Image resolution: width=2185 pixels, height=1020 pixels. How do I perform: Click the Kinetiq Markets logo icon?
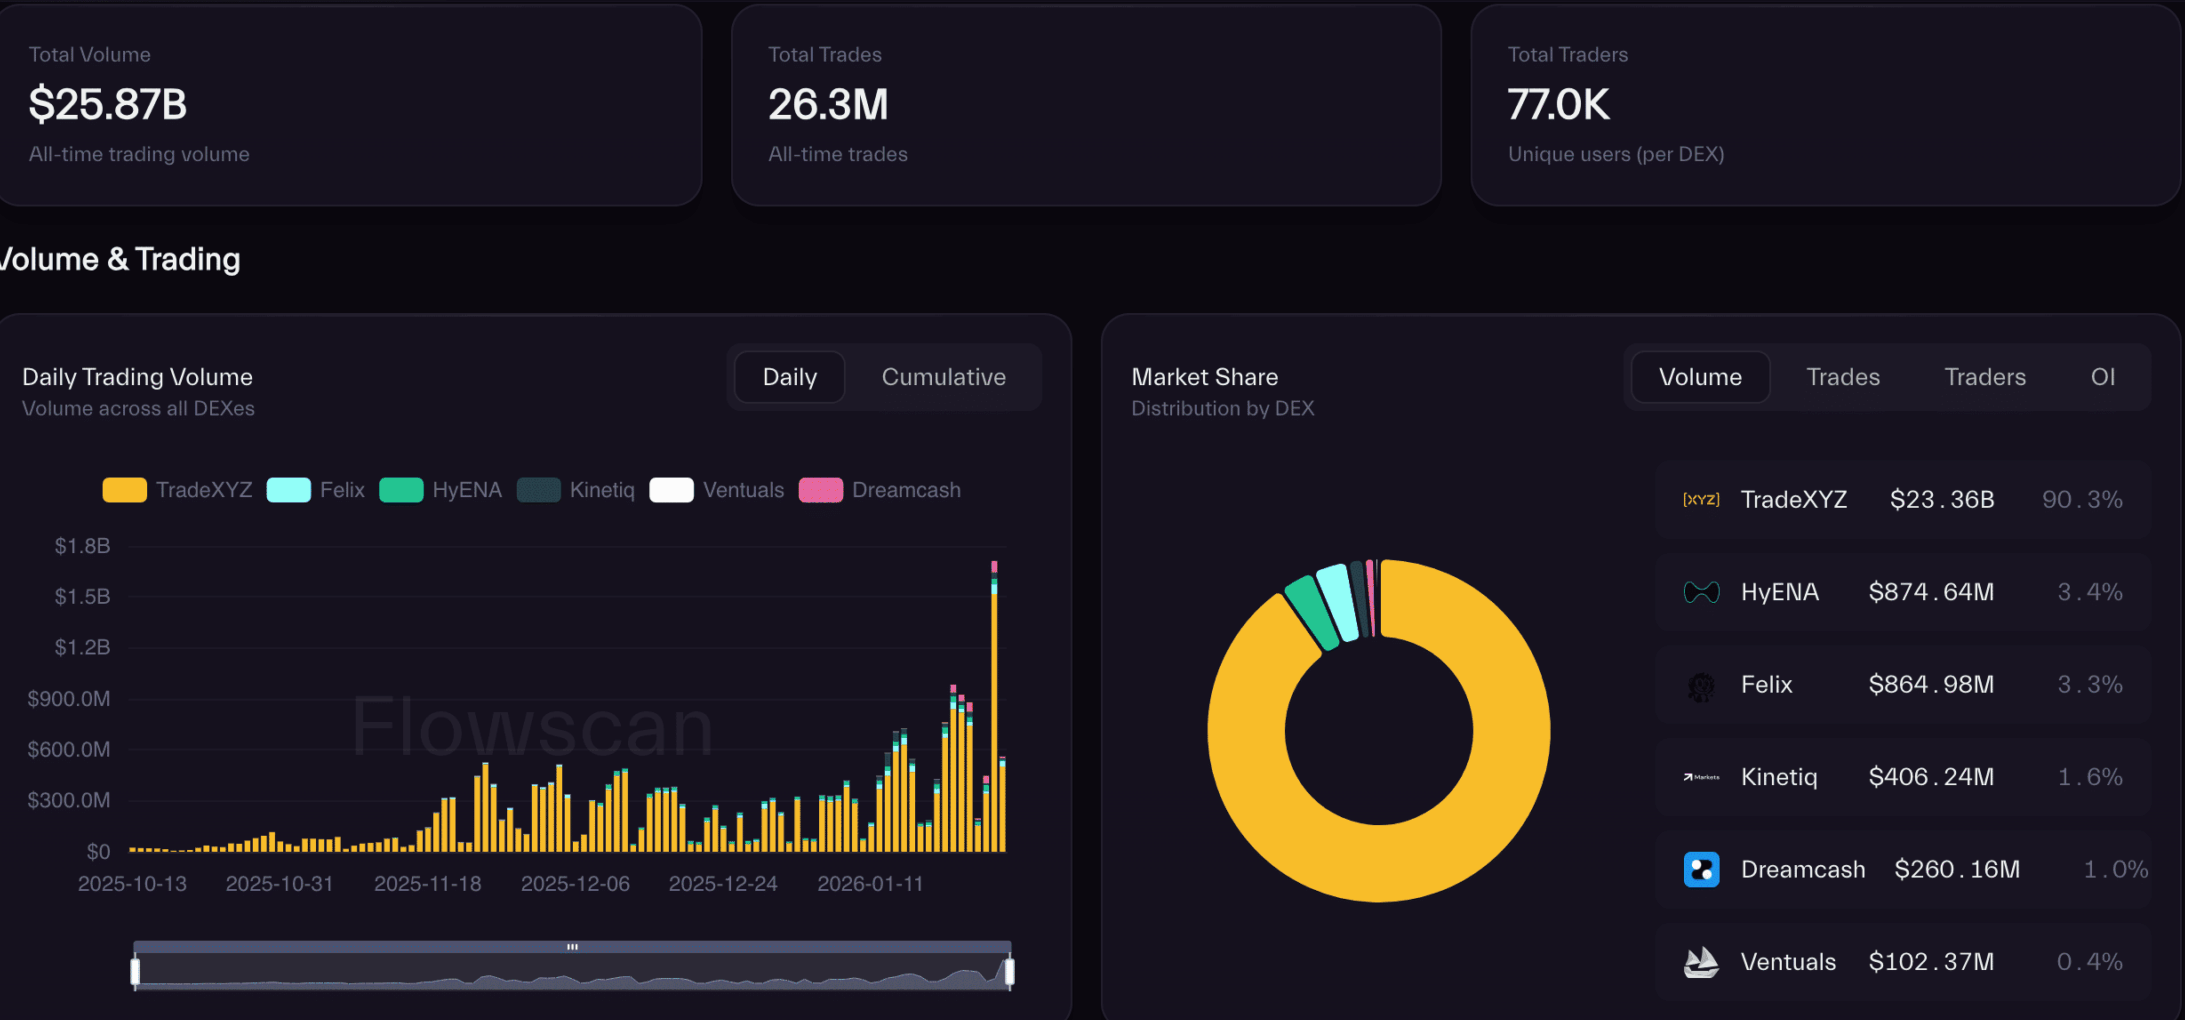[x=1701, y=777]
